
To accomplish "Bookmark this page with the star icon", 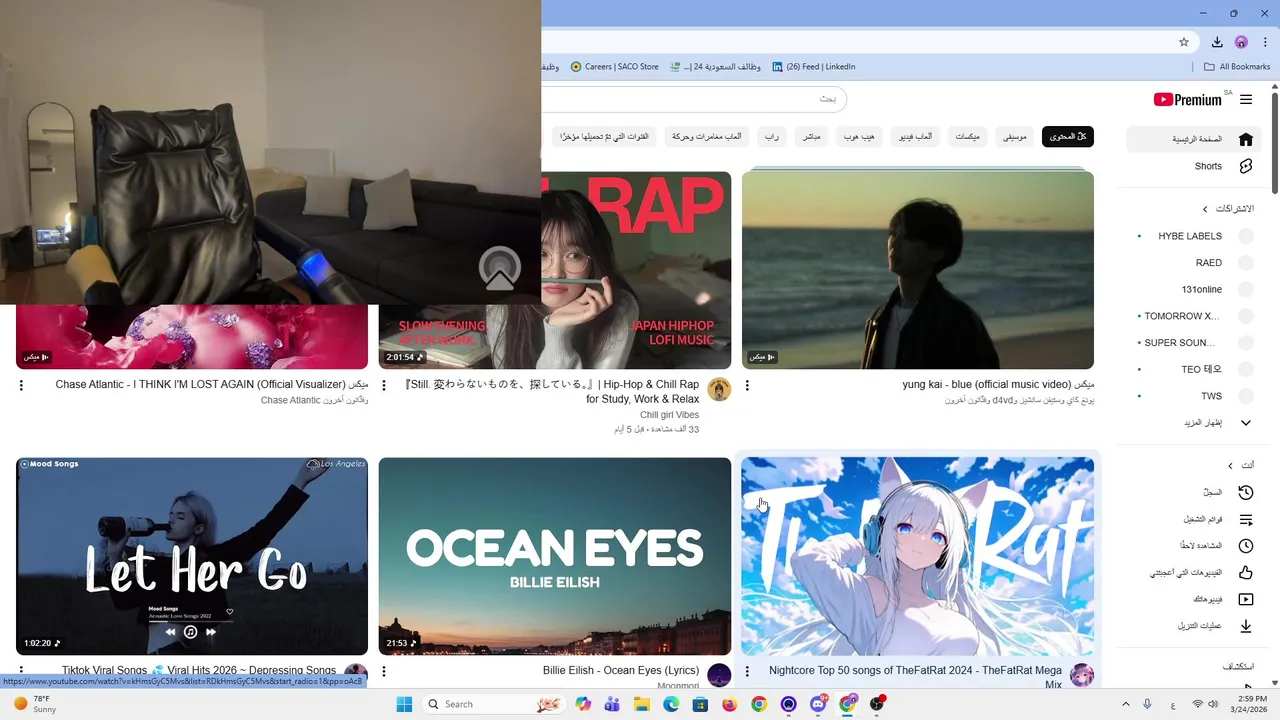I will [1184, 42].
